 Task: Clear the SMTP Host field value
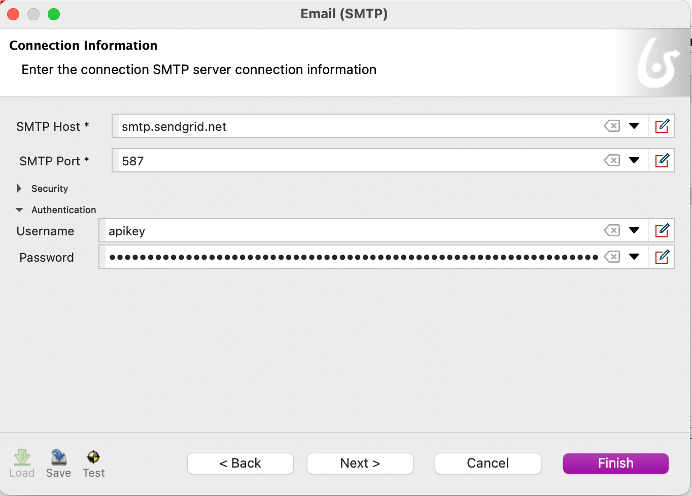click(612, 126)
